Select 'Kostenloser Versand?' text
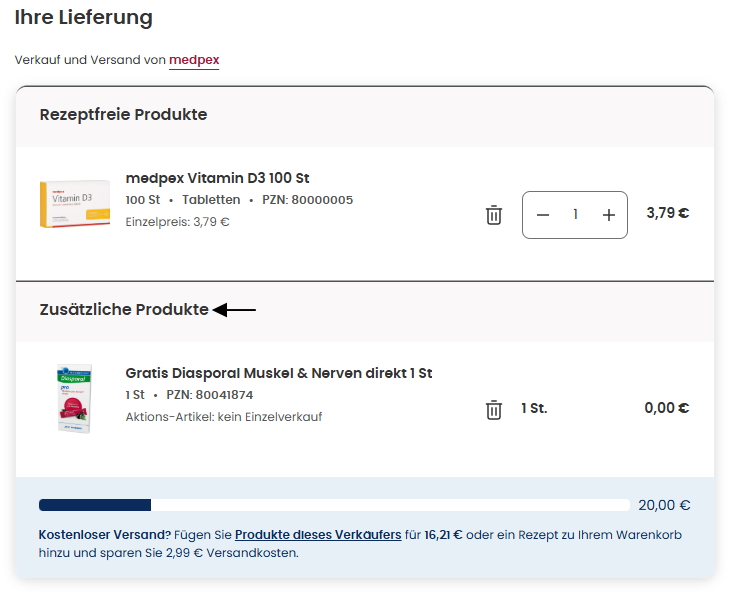743x598 pixels. [104, 535]
